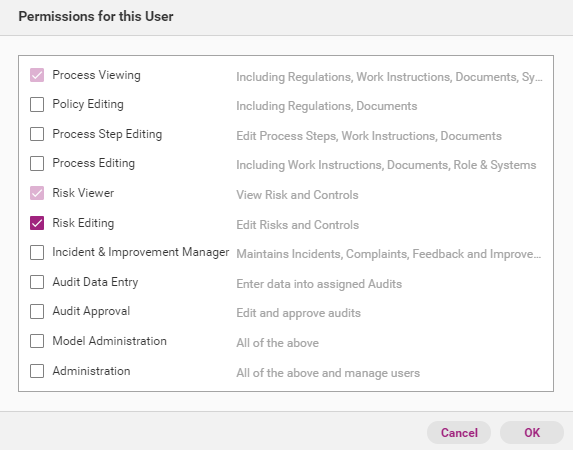This screenshot has width=573, height=450.
Task: Enable the Audit Data Entry checkbox
Action: click(37, 282)
